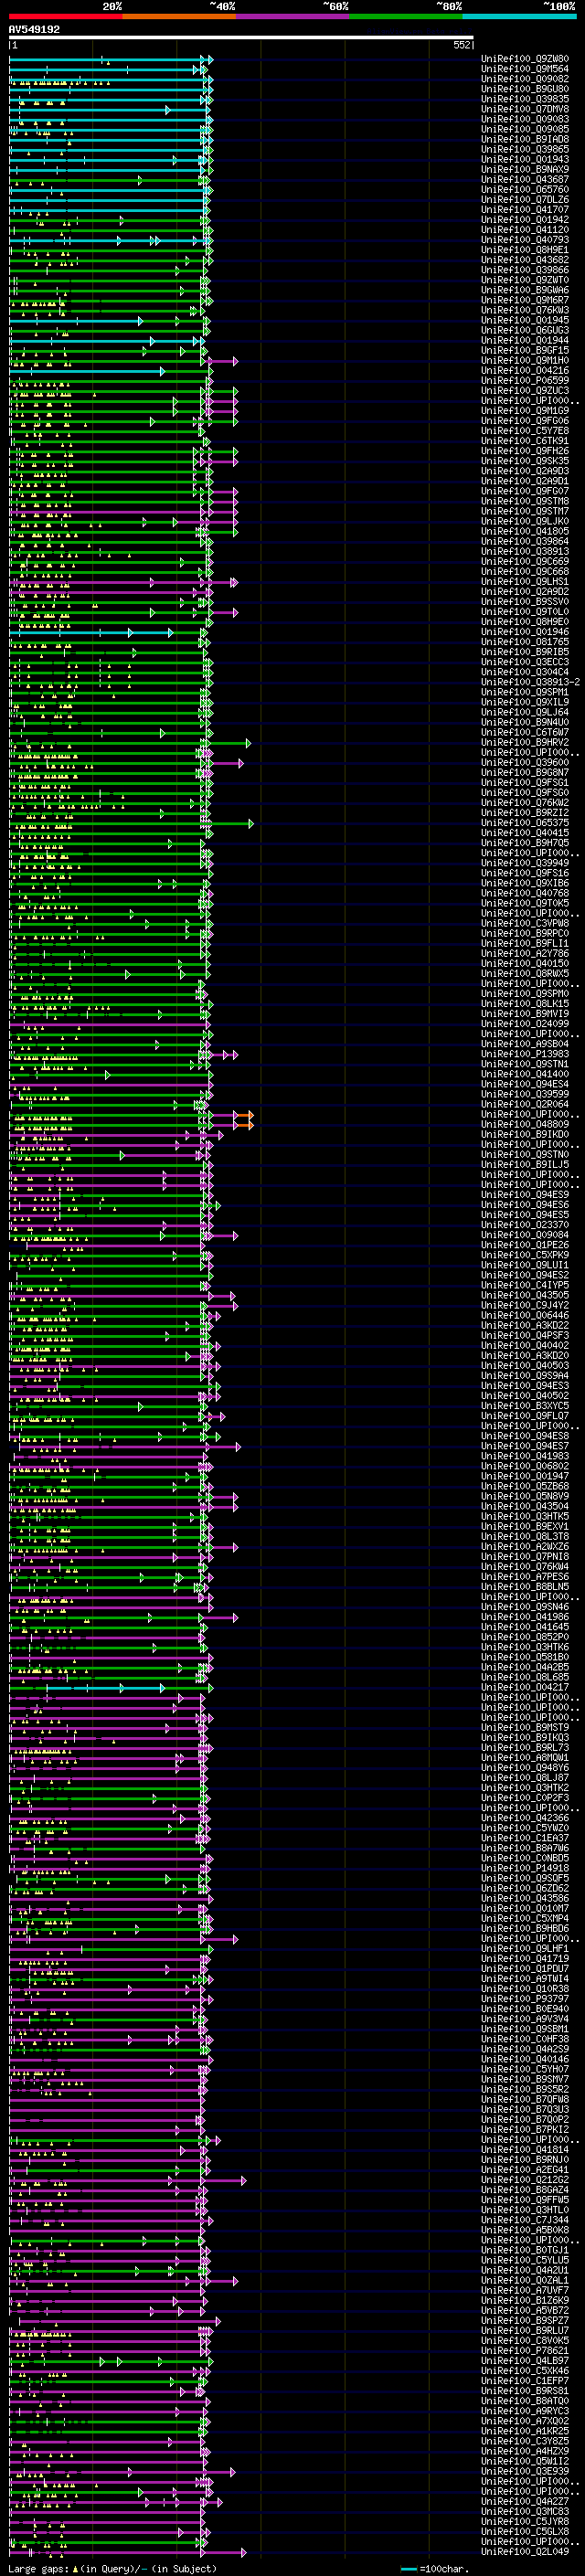The height and width of the screenshot is (2576, 585).
Task: Select the query name AV549192
Action: [x=34, y=29]
